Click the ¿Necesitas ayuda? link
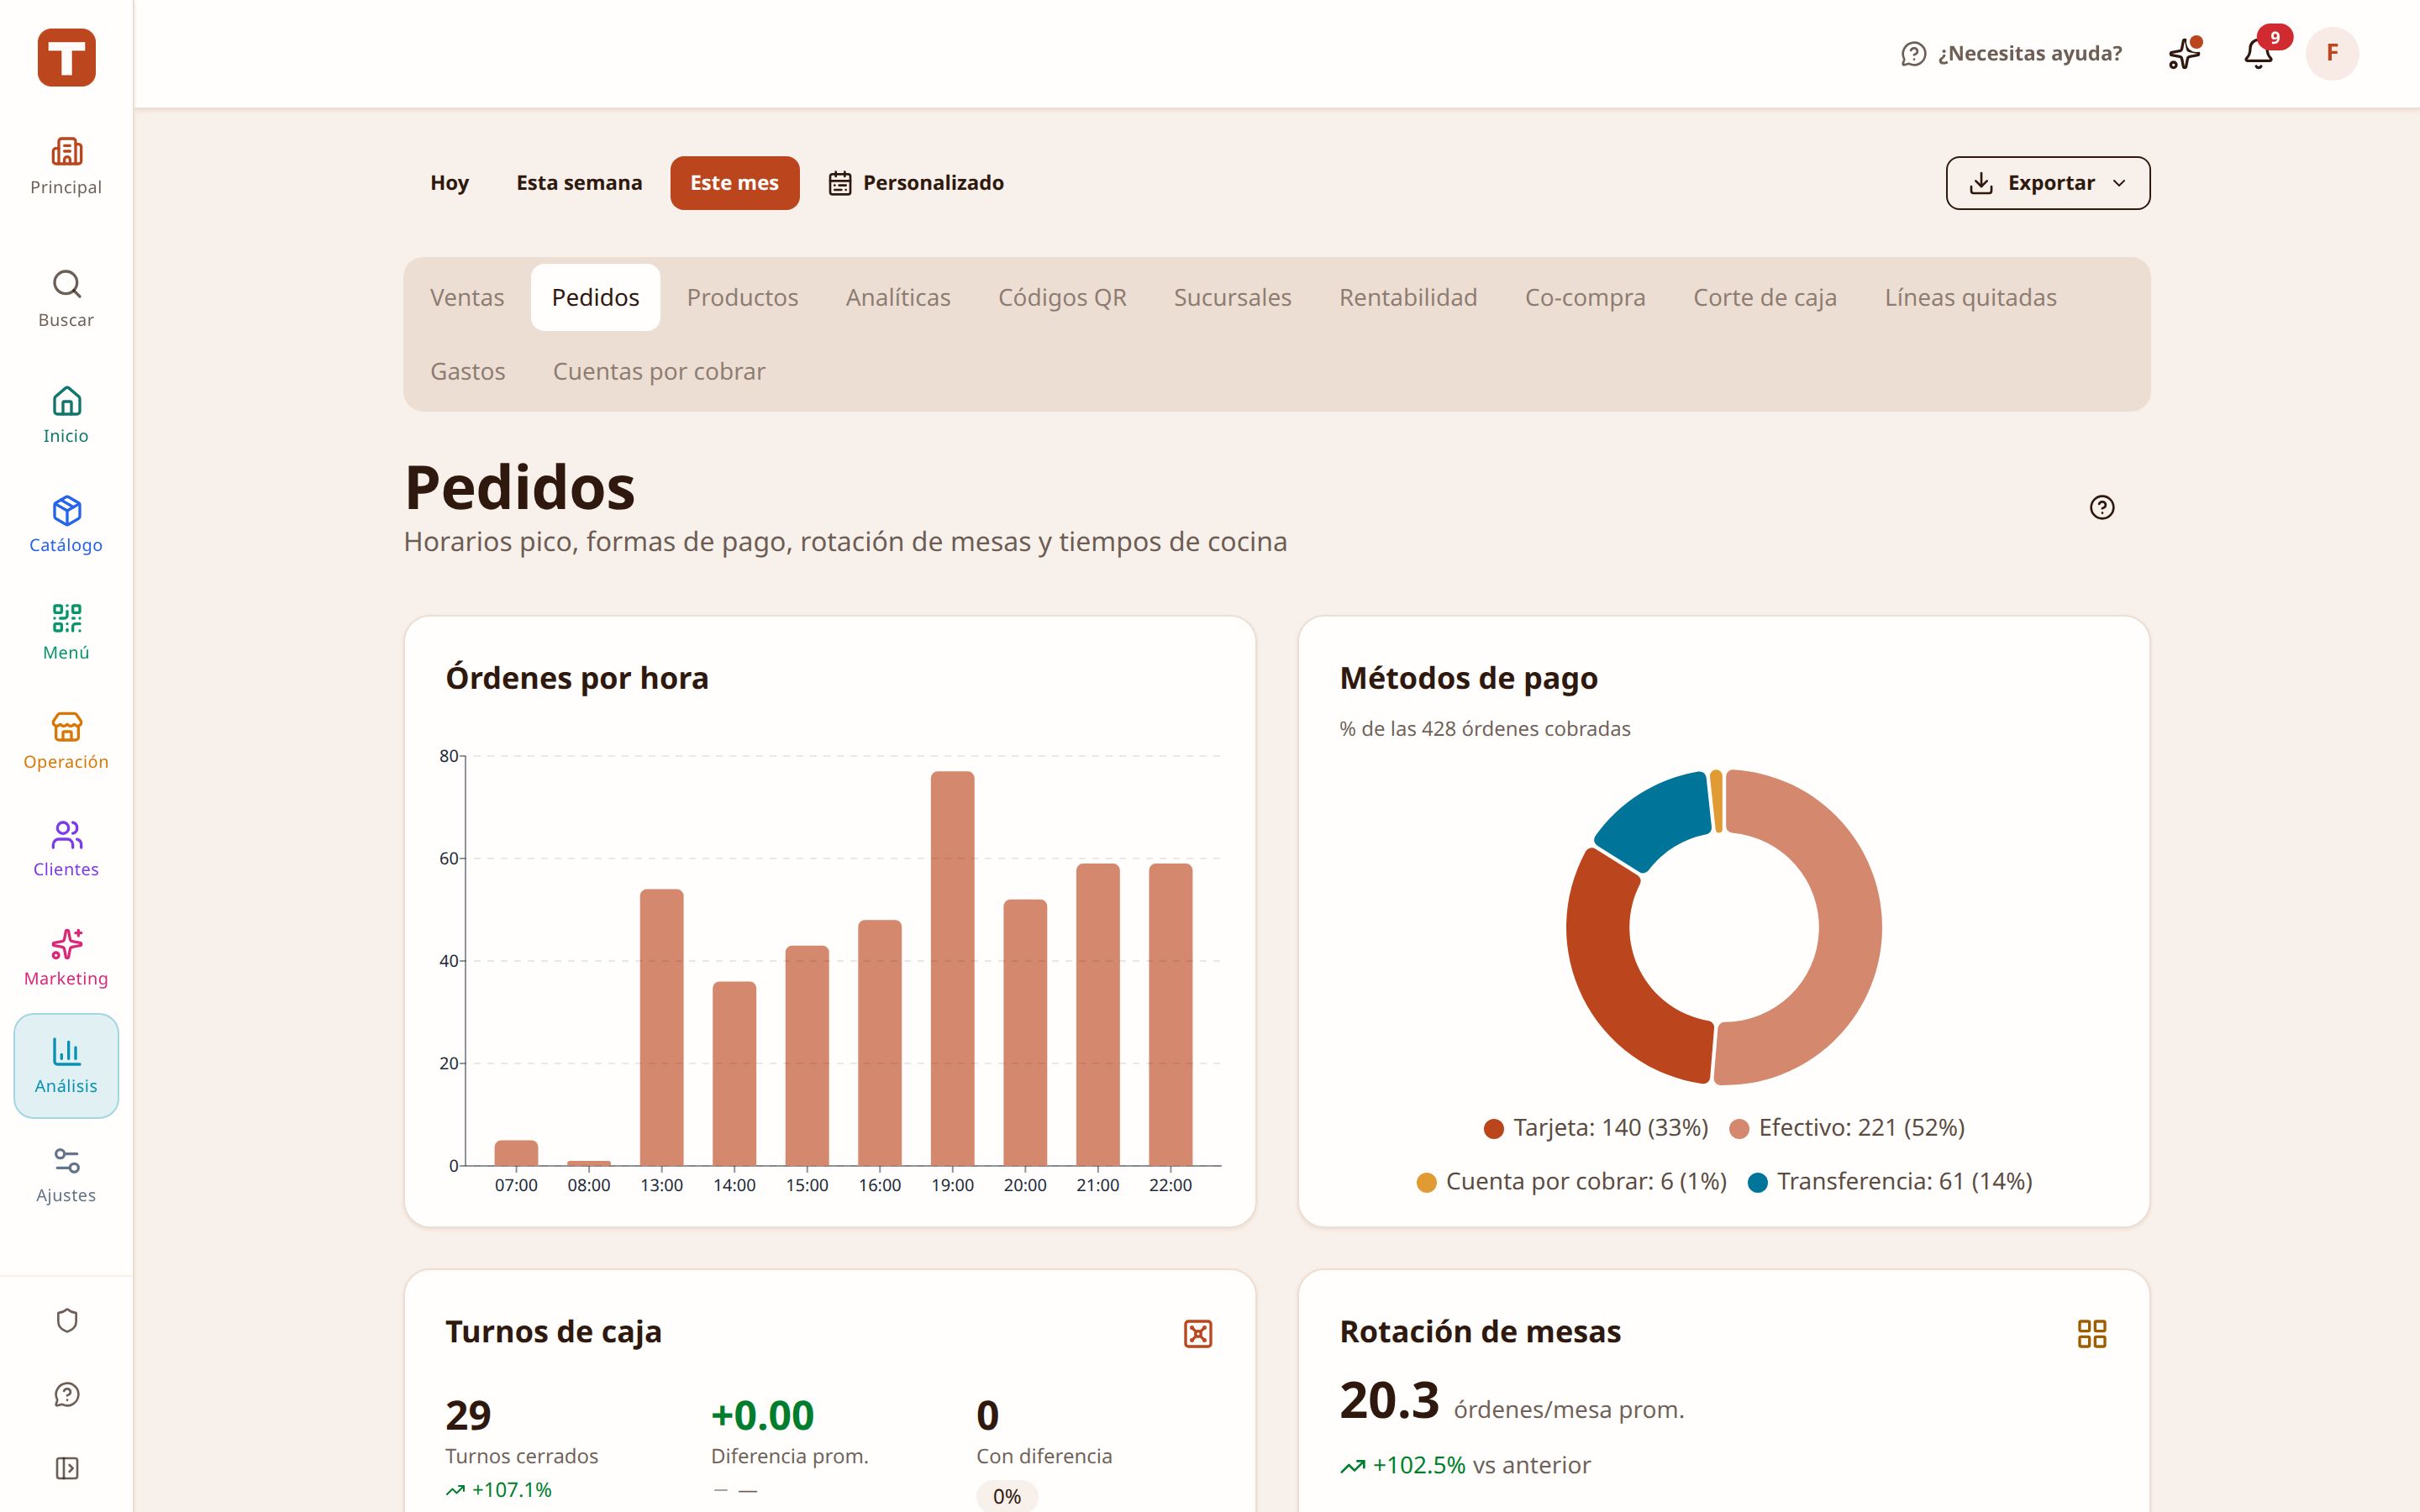The width and height of the screenshot is (2420, 1512). (2011, 54)
